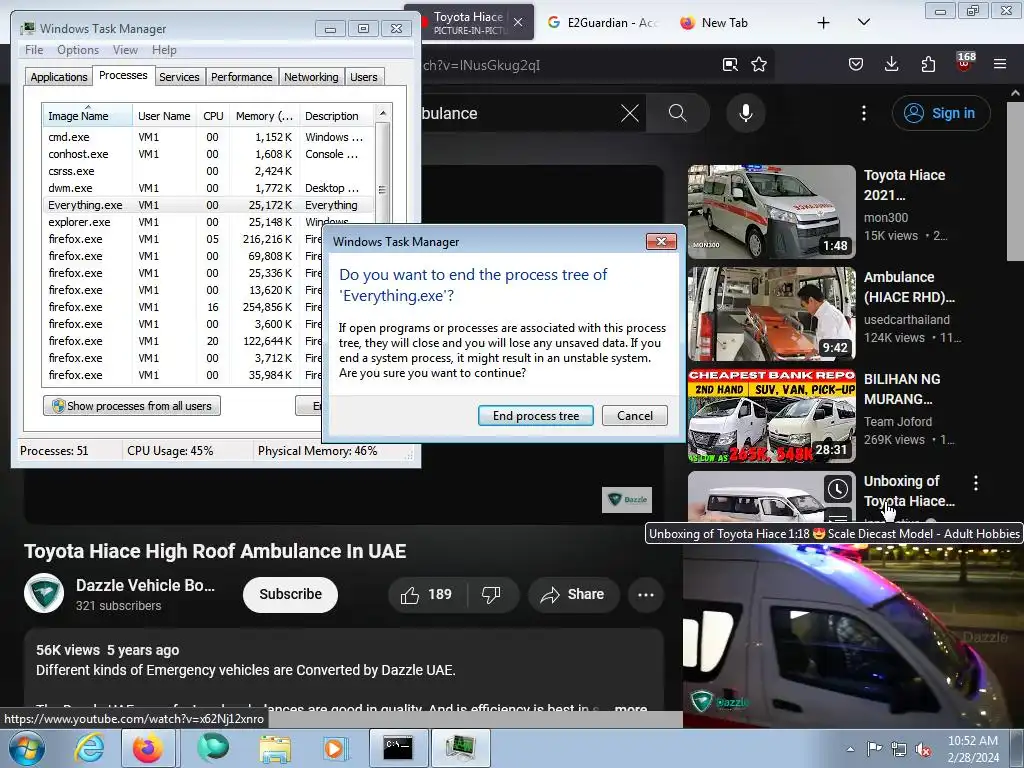Dislike the video with thumbs down

(x=491, y=594)
